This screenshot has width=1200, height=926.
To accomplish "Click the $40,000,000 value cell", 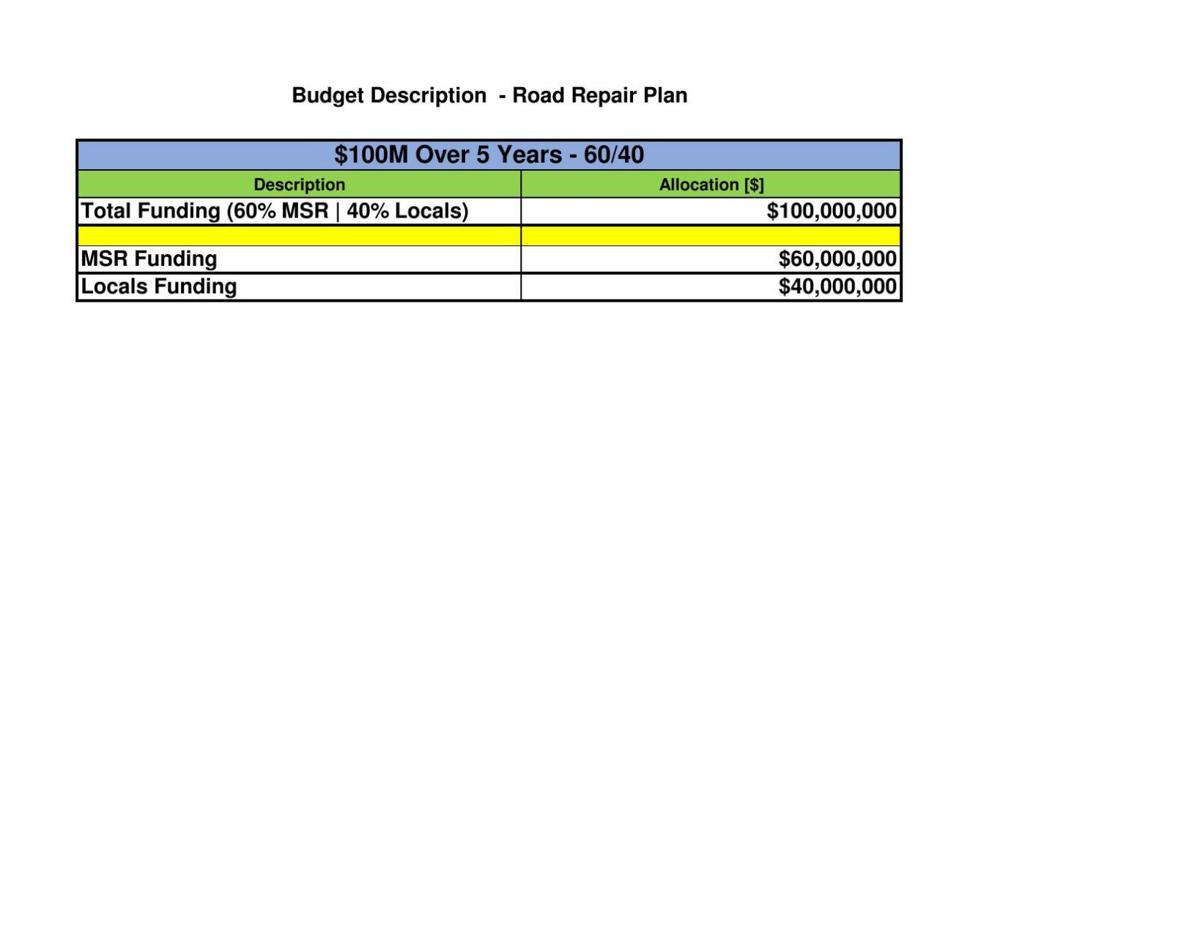I will [838, 286].
